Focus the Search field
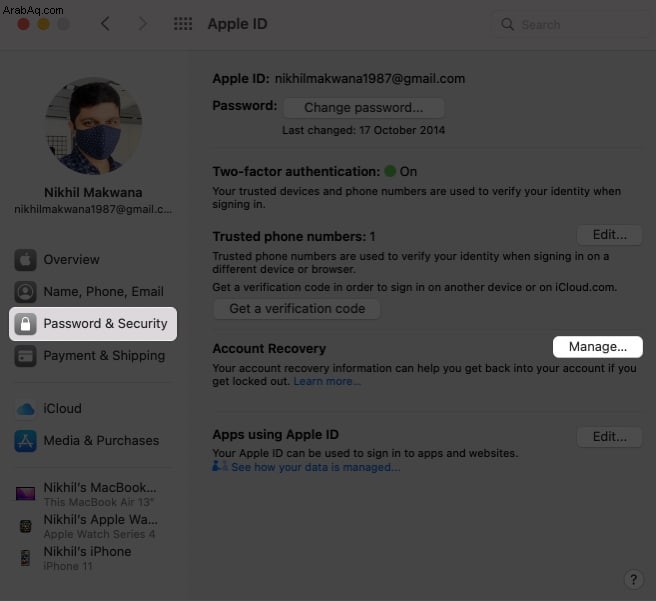This screenshot has height=601, width=656. coord(571,25)
